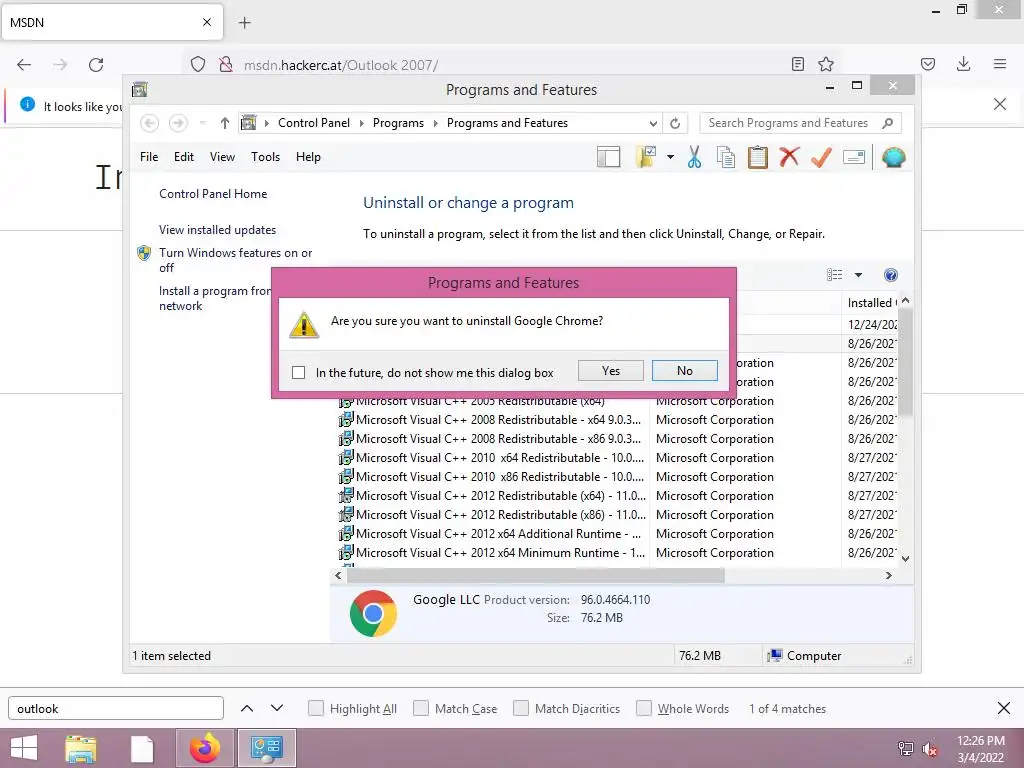The image size is (1024, 768).
Task: Open Firefox downloads arrow icon
Action: click(x=963, y=64)
